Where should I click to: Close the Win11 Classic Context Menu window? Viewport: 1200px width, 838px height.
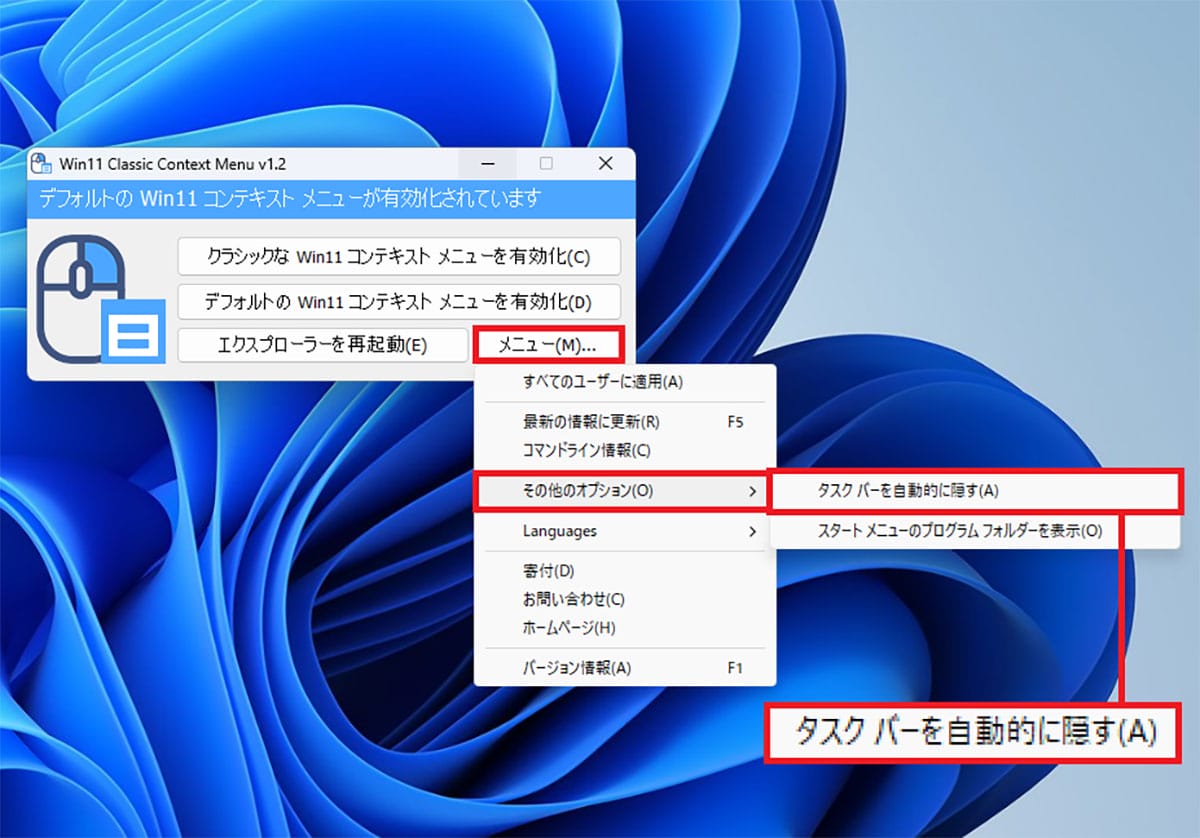pyautogui.click(x=605, y=163)
